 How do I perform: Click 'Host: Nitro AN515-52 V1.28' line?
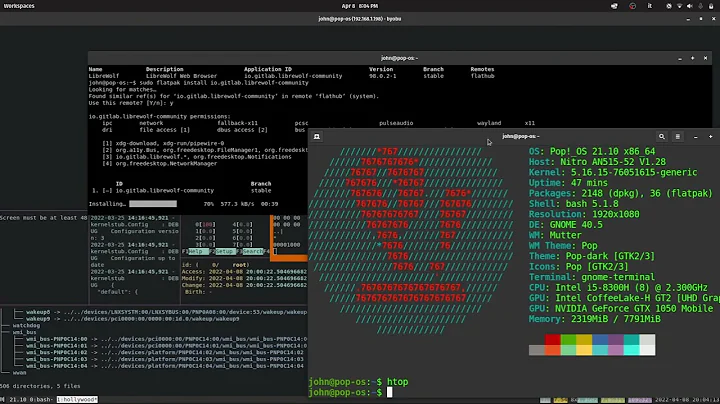pos(597,162)
